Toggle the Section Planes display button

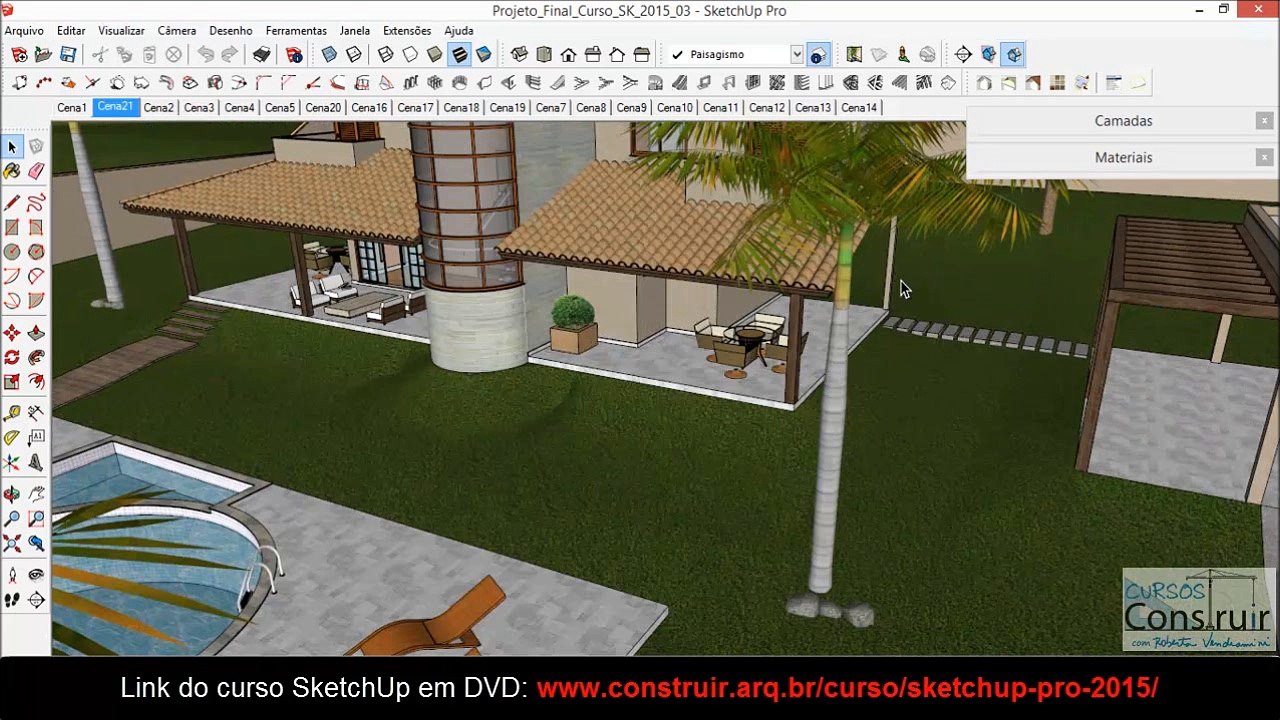(x=988, y=54)
